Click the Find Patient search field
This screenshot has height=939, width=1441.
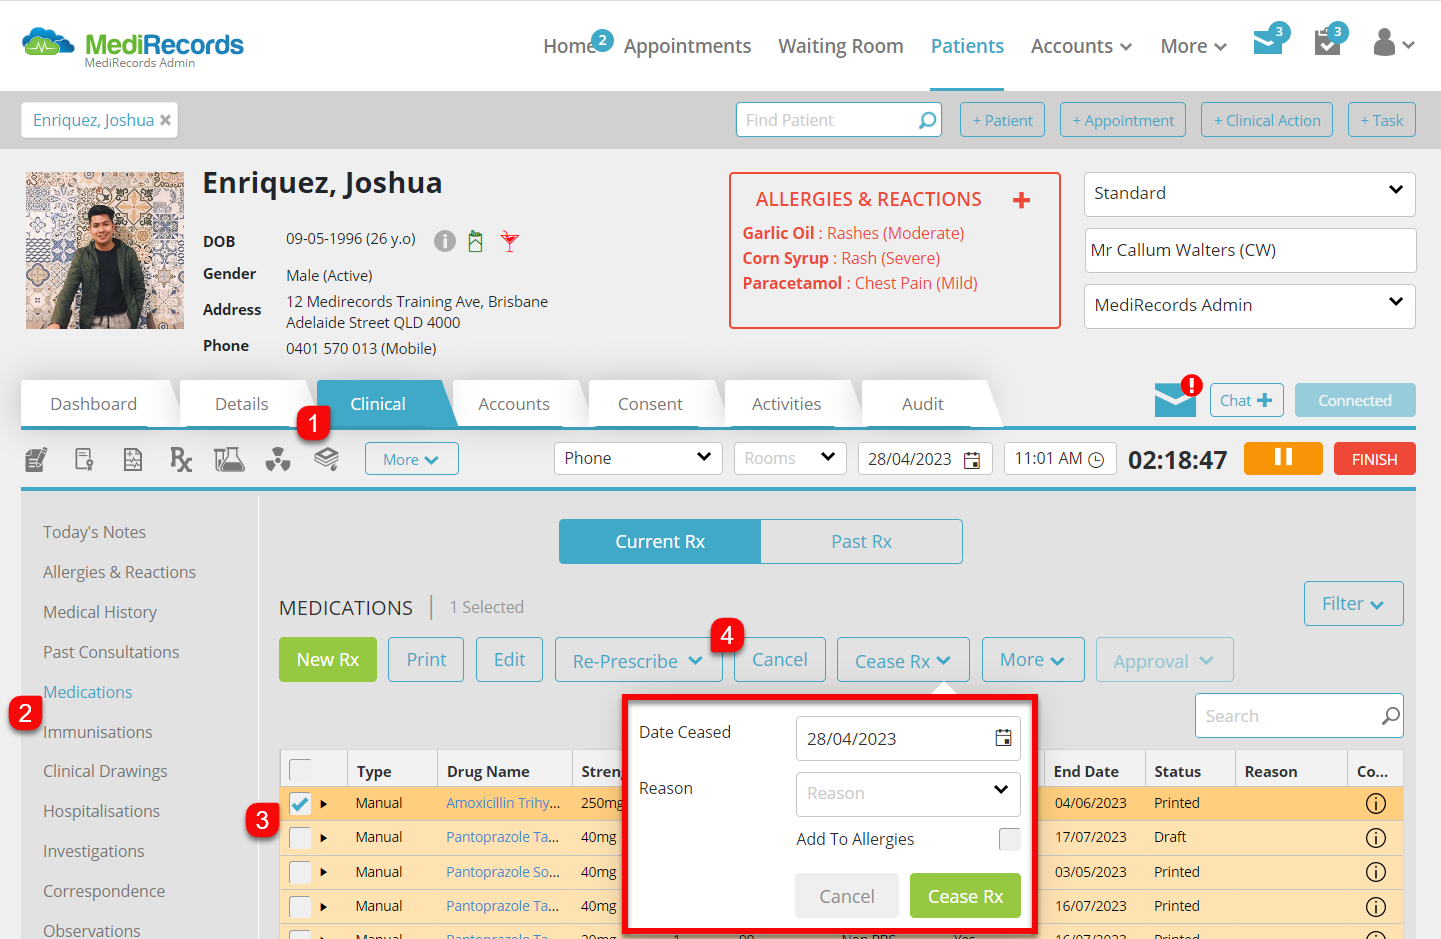[x=838, y=120]
